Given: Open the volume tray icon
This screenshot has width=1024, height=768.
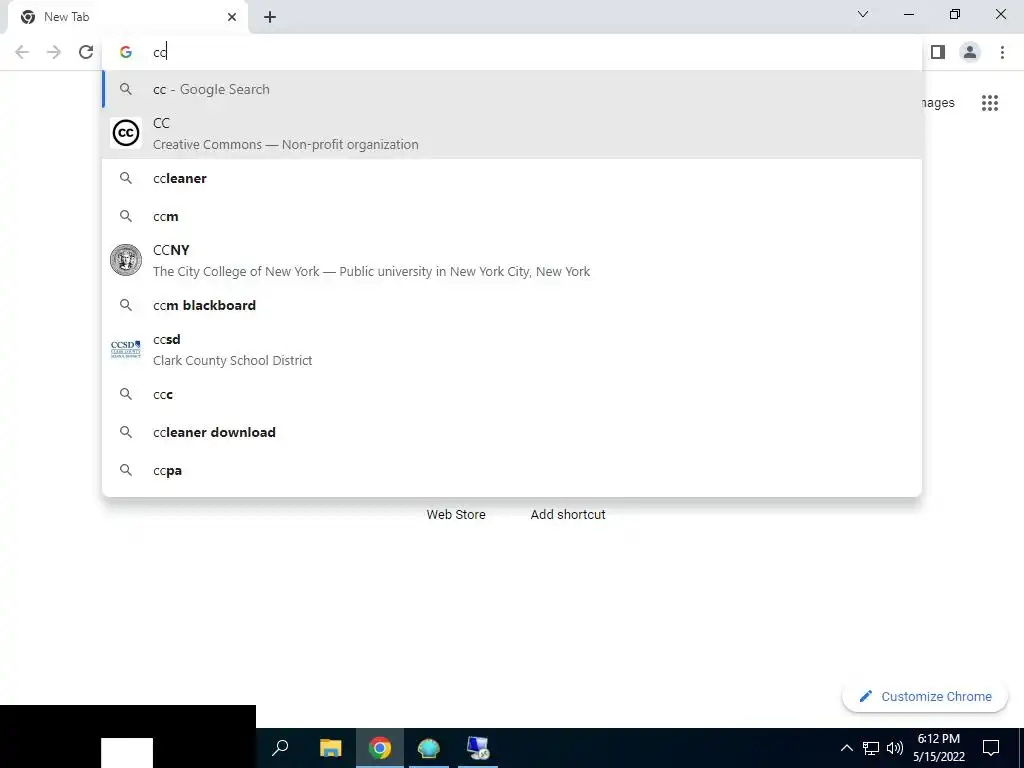Looking at the screenshot, I should [895, 748].
